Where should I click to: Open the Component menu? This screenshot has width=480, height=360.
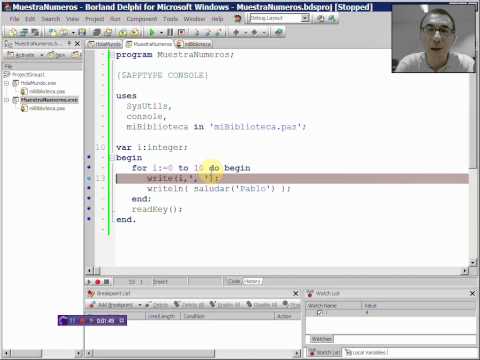tap(142, 19)
